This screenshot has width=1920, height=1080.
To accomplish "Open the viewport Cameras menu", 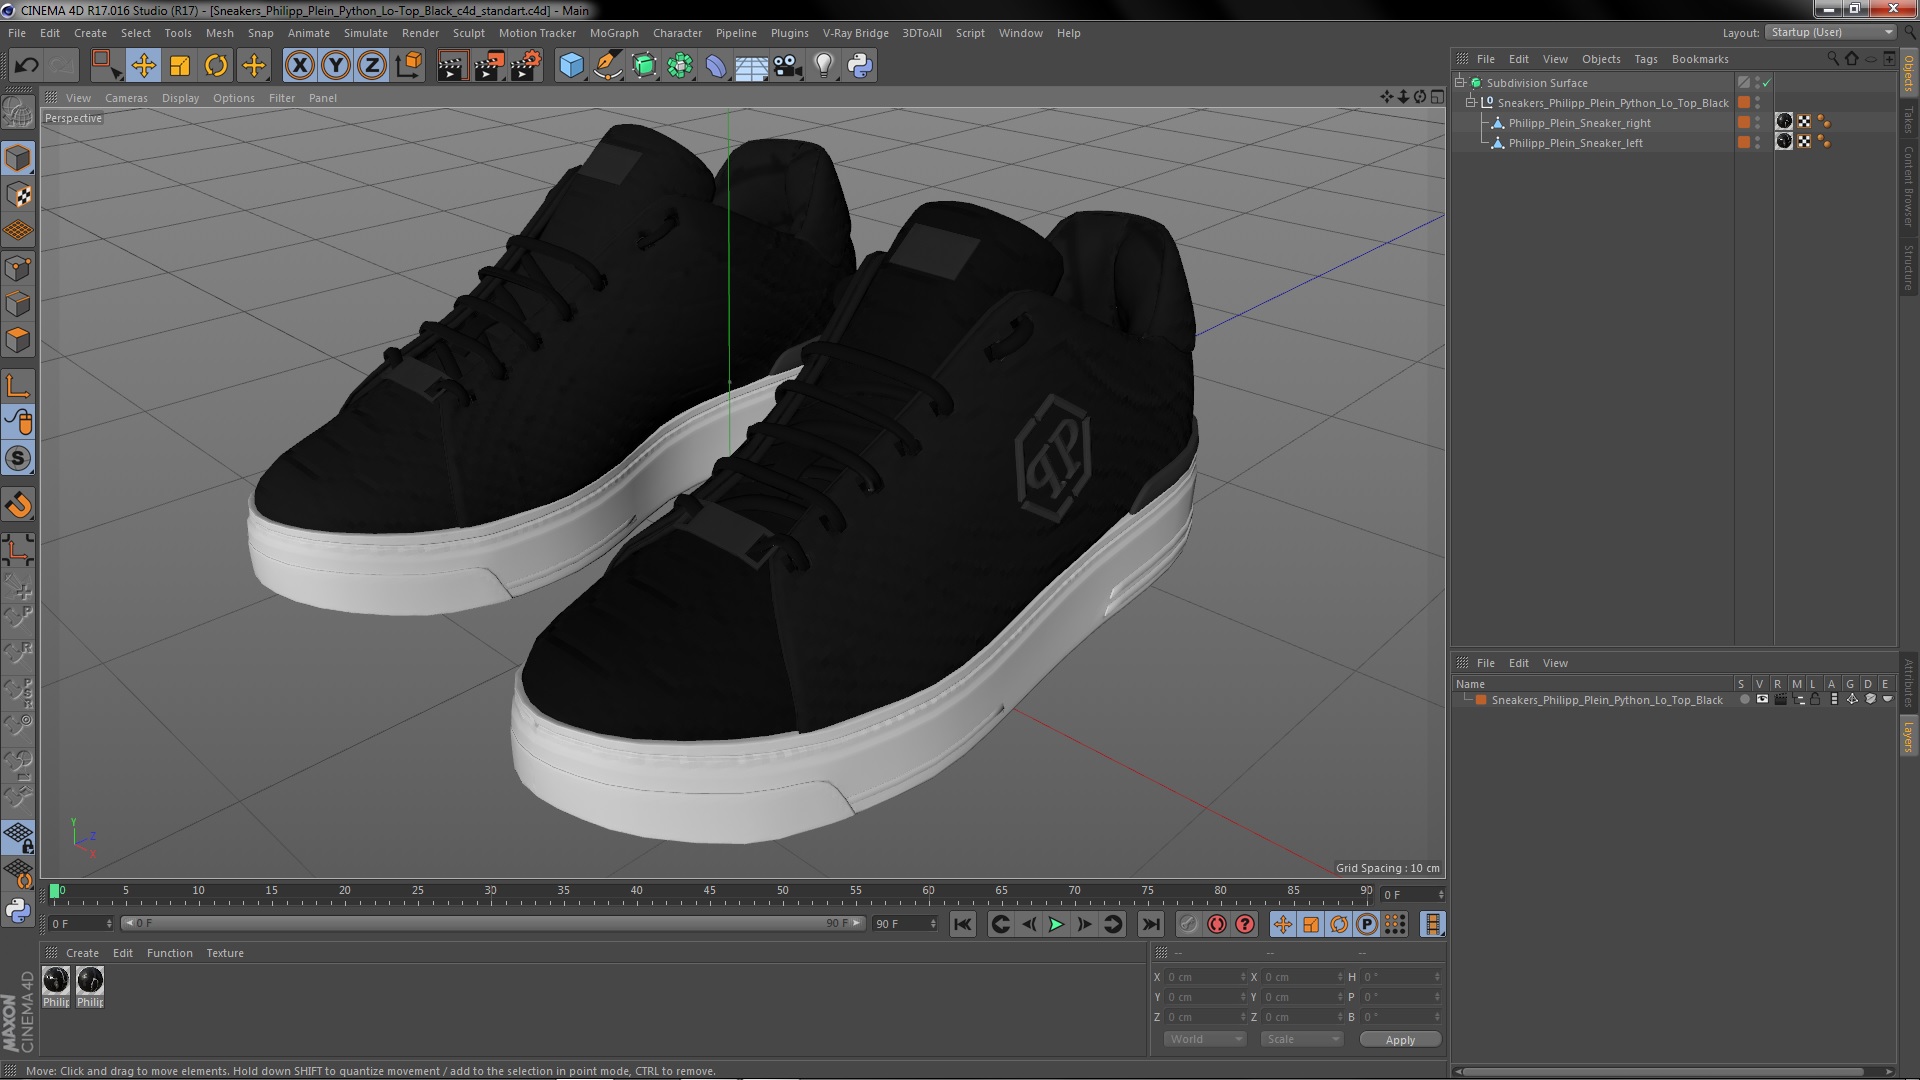I will [x=126, y=98].
